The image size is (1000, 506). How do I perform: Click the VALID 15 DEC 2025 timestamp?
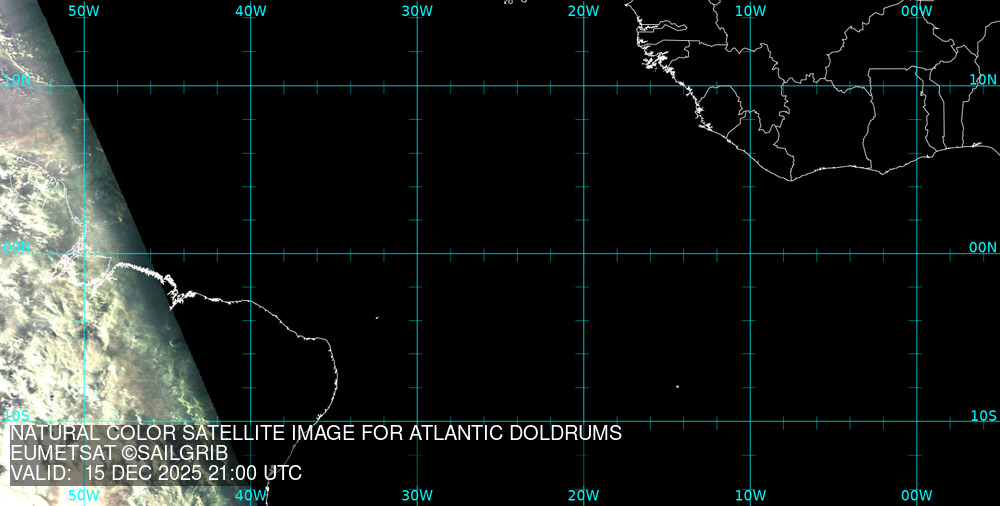[x=156, y=474]
